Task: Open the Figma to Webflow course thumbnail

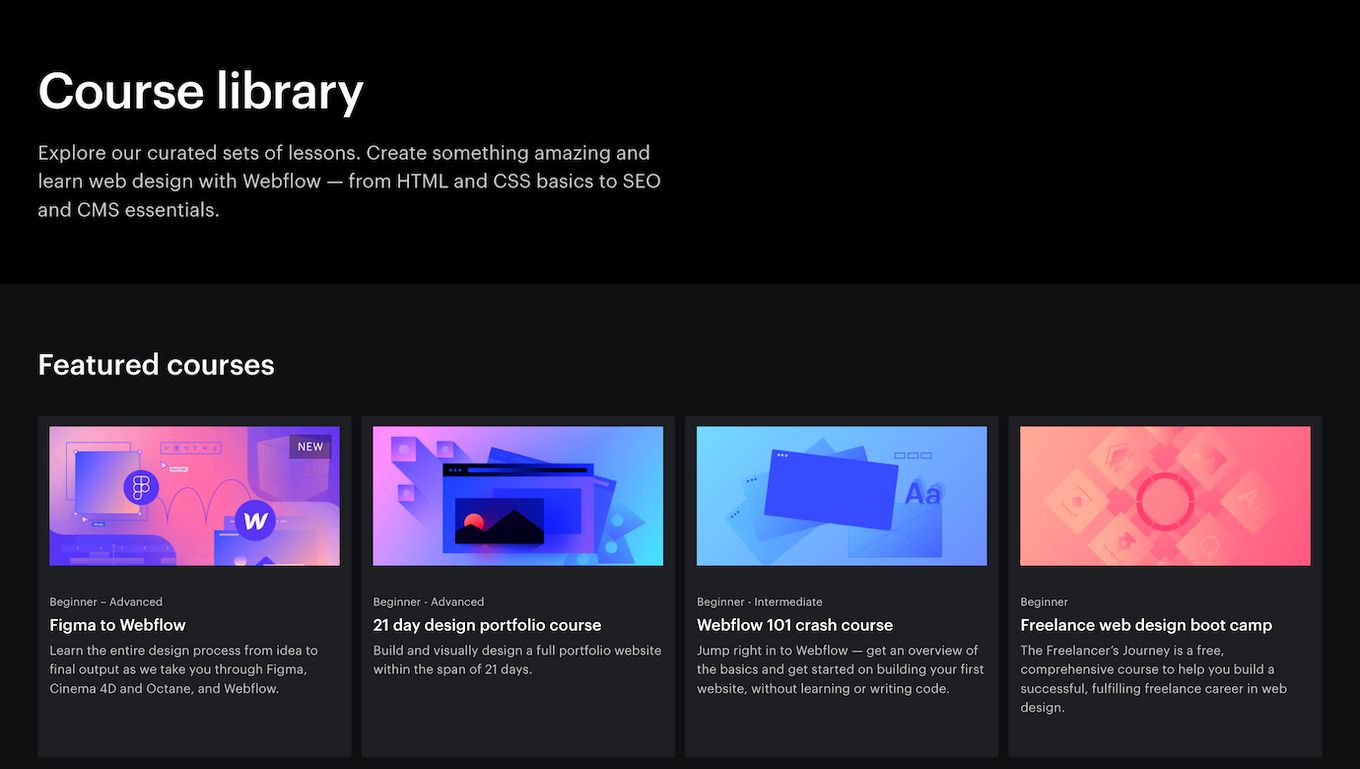Action: pyautogui.click(x=194, y=496)
